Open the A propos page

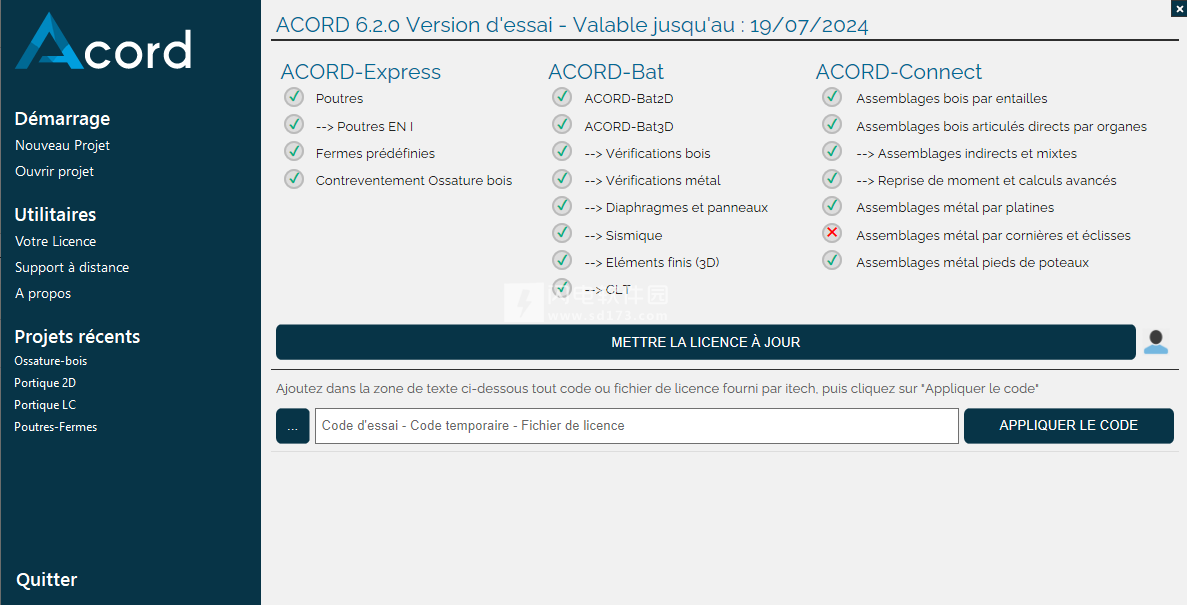(x=43, y=294)
